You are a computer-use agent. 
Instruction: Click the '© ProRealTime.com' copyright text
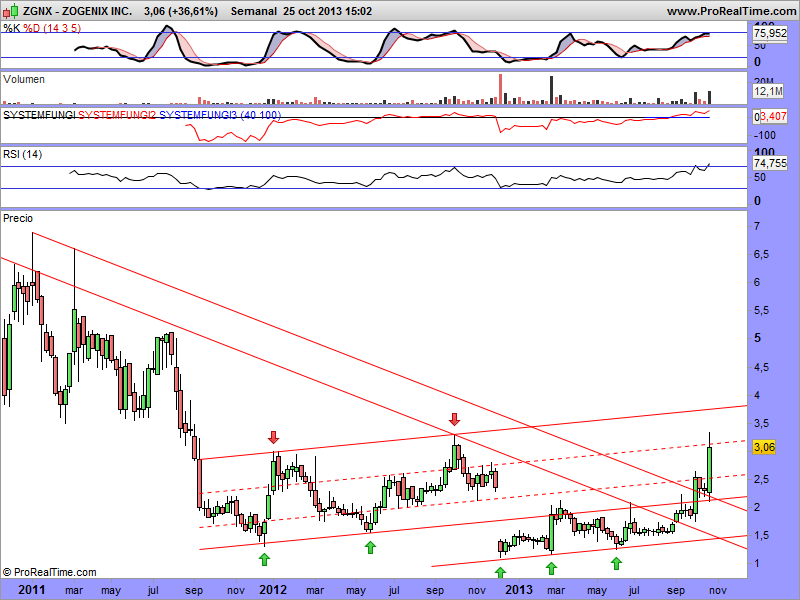pos(49,572)
